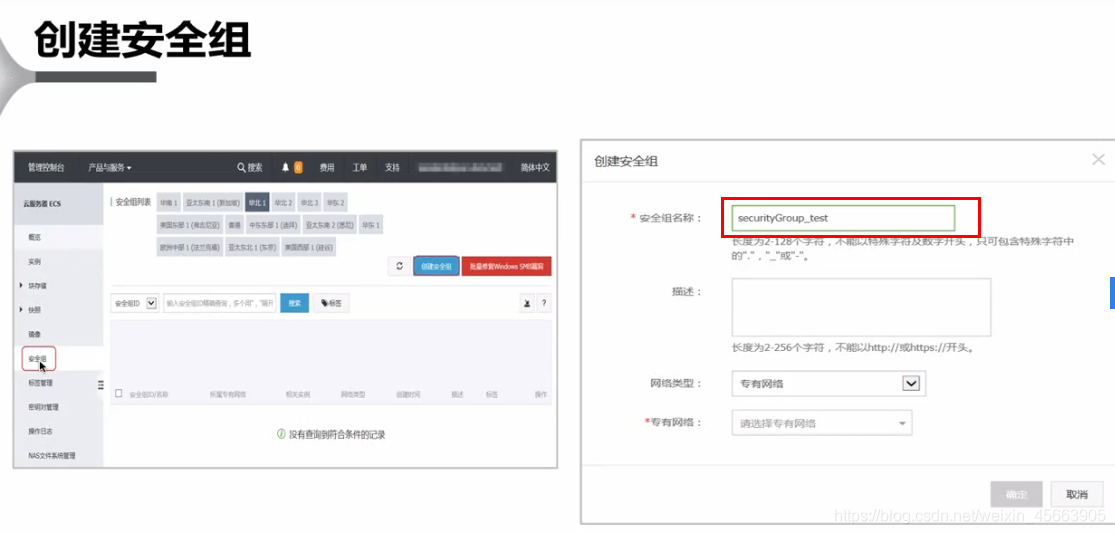The height and width of the screenshot is (534, 1115).
Task: Open 实例 in the ECS sidebar
Action: 34,262
